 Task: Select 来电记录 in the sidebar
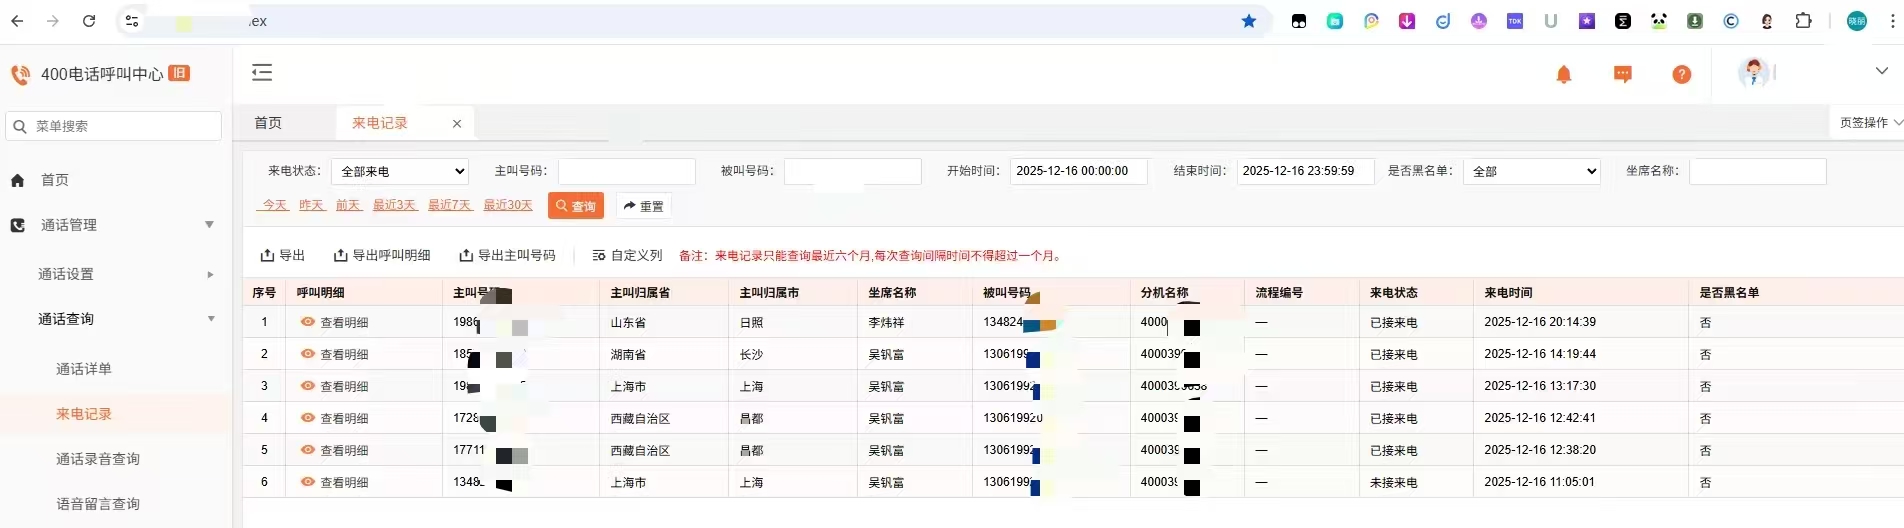pos(84,414)
